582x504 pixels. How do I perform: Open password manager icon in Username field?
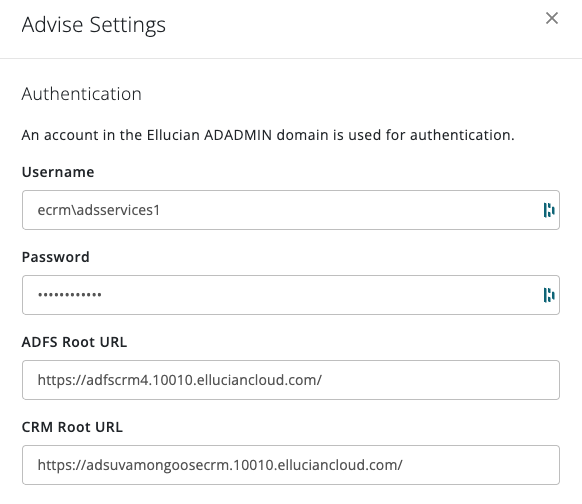[x=549, y=210]
